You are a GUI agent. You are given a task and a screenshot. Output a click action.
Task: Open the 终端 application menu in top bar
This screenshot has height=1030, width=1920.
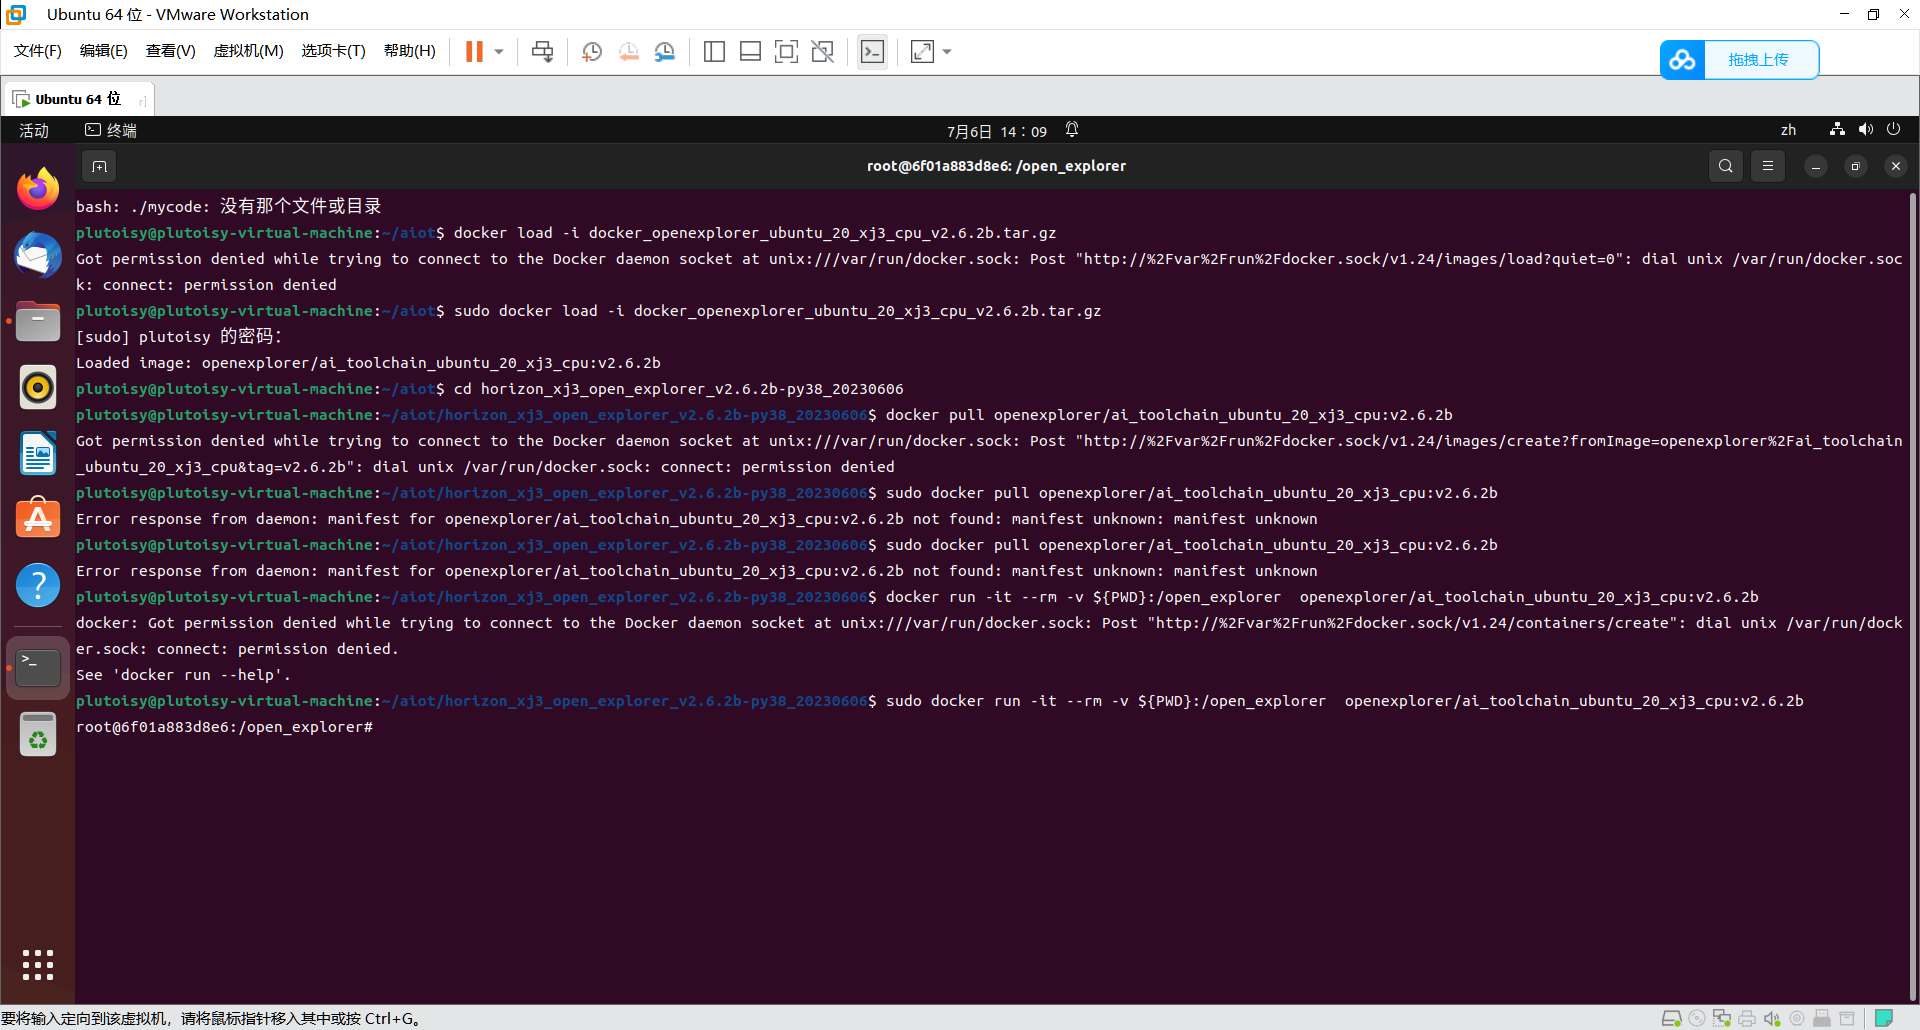coord(111,130)
